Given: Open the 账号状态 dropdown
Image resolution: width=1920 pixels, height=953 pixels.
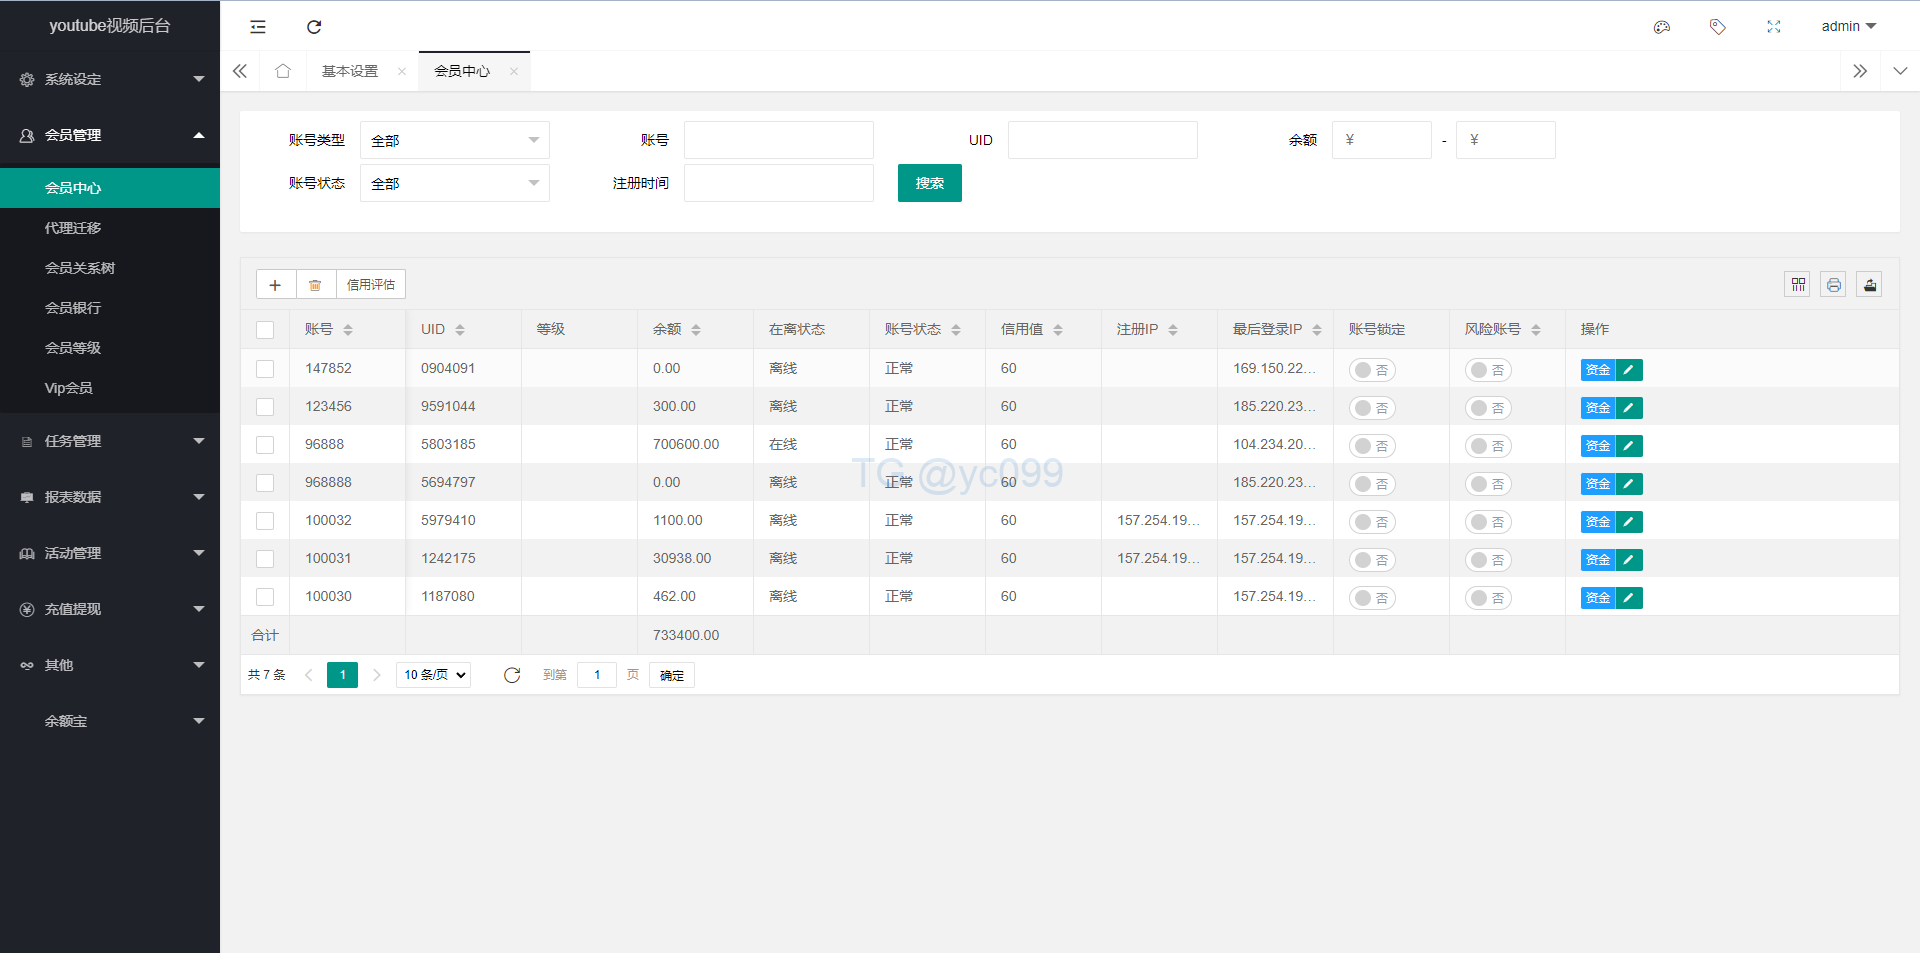Looking at the screenshot, I should click(454, 184).
